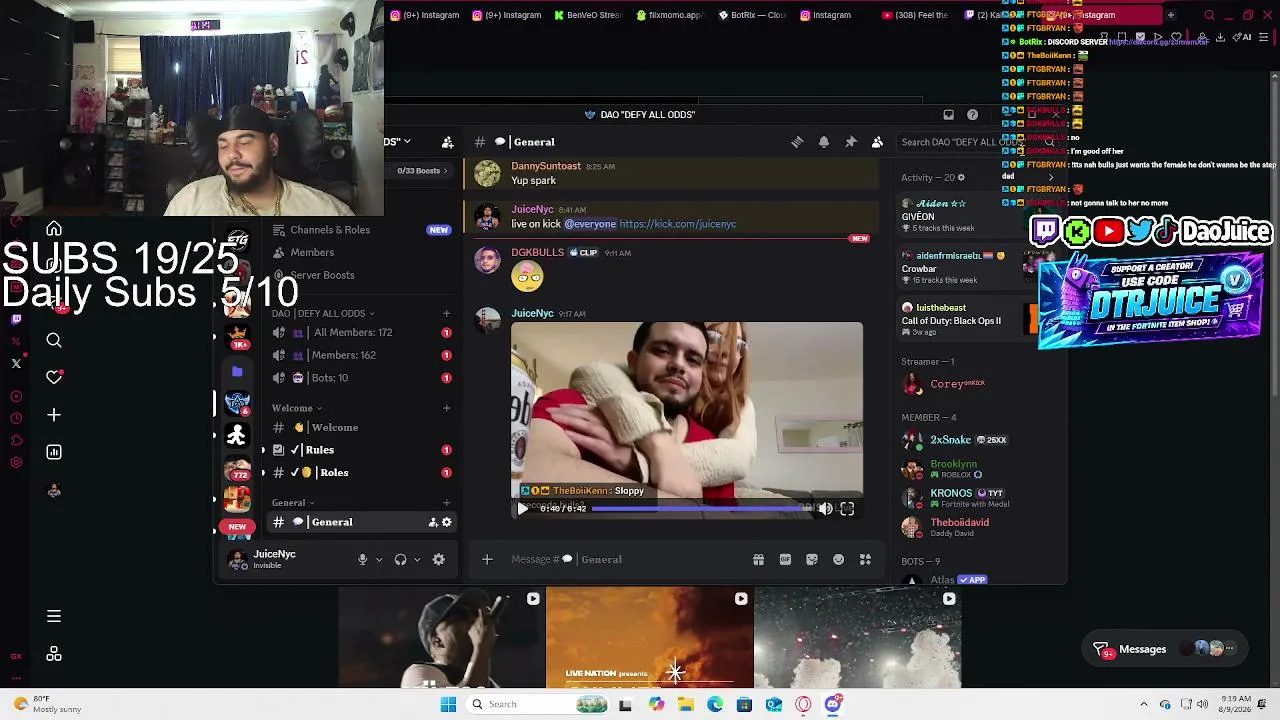Open the Rules channel
This screenshot has height=720, width=1280.
coord(360,450)
